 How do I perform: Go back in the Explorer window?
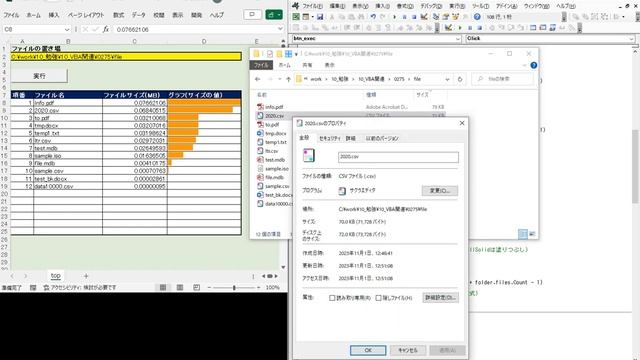click(258, 79)
